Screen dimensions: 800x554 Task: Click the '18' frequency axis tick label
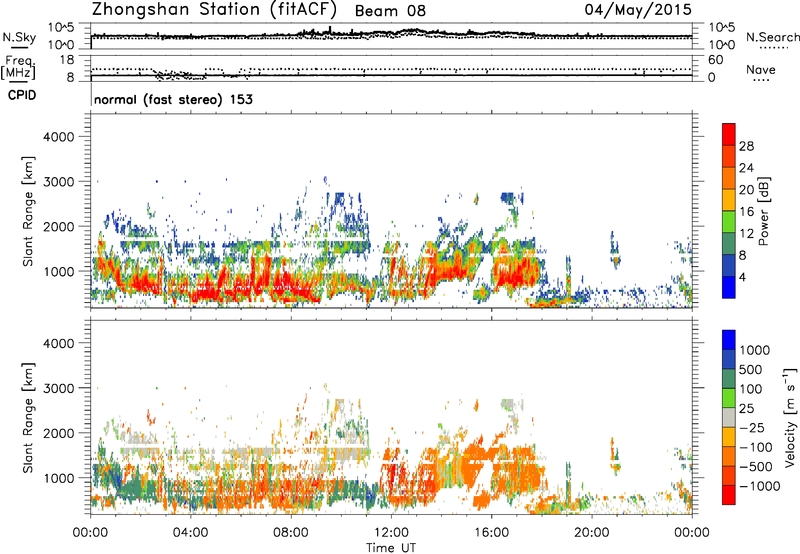67,60
